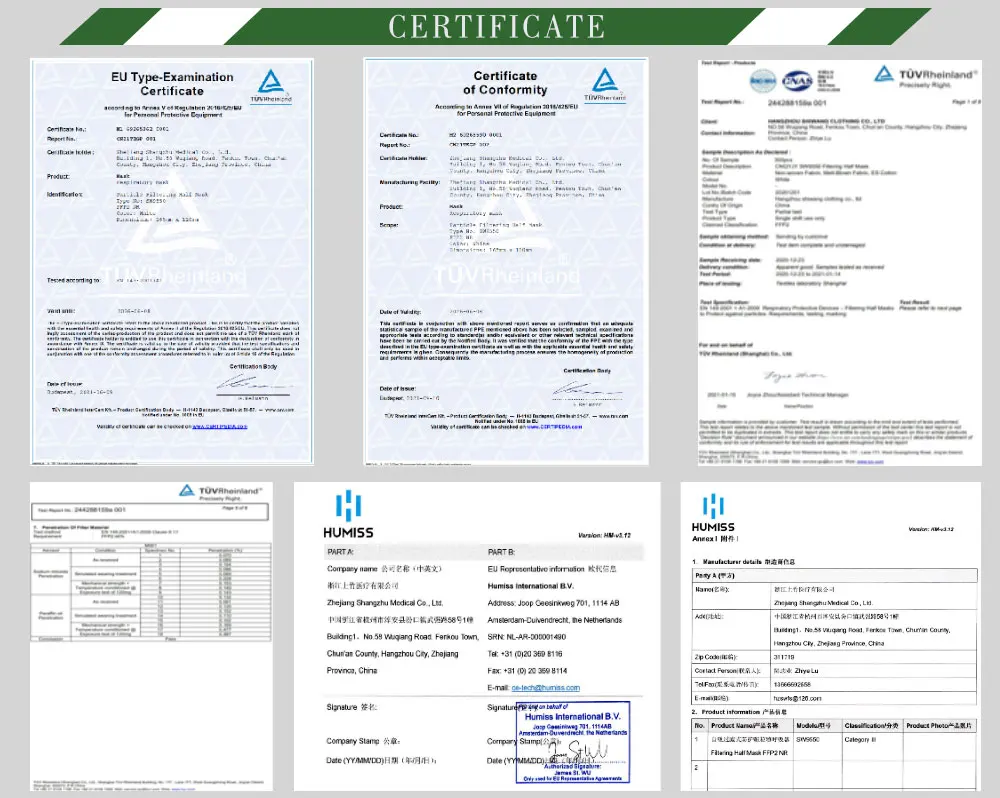Viewport: 1000px width, 798px height.
Task: Click 'Version: HM-v3.12' on Annex I document
Action: tap(931, 529)
